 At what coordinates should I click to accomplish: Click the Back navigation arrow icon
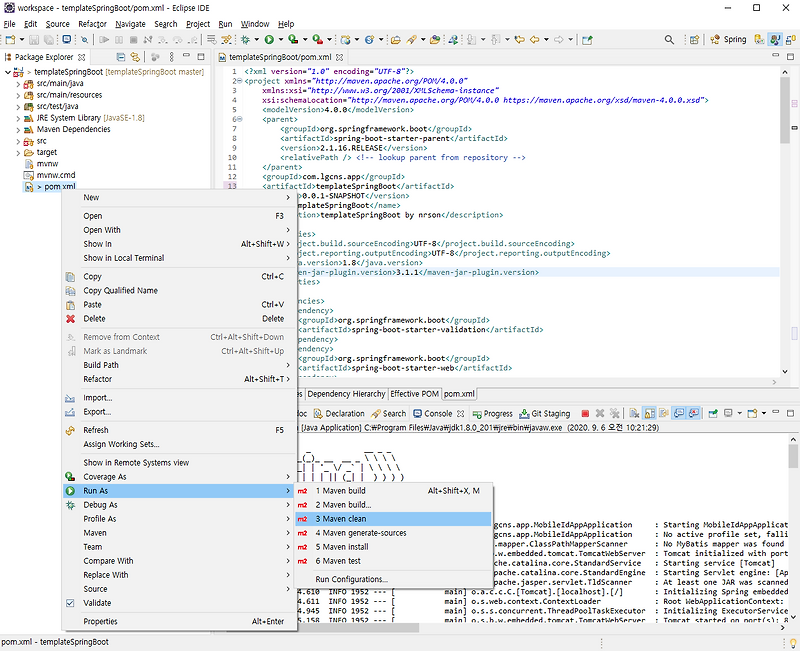tap(535, 39)
